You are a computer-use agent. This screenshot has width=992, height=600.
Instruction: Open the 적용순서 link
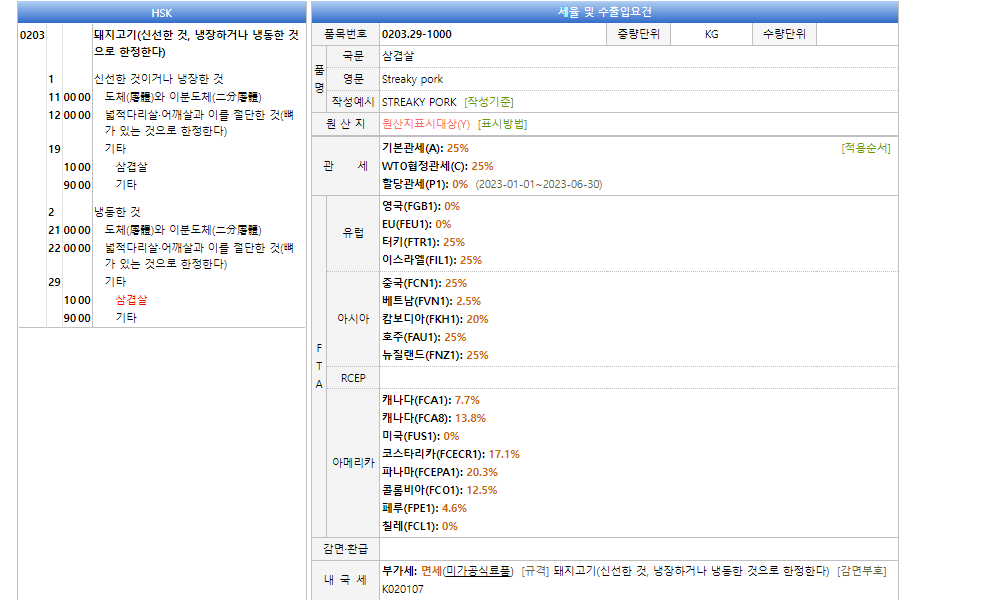pyautogui.click(x=865, y=148)
